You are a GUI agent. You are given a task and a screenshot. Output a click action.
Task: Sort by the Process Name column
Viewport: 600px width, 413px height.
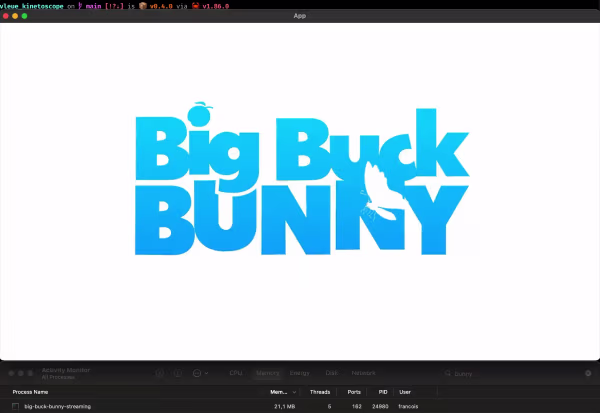pyautogui.click(x=30, y=392)
